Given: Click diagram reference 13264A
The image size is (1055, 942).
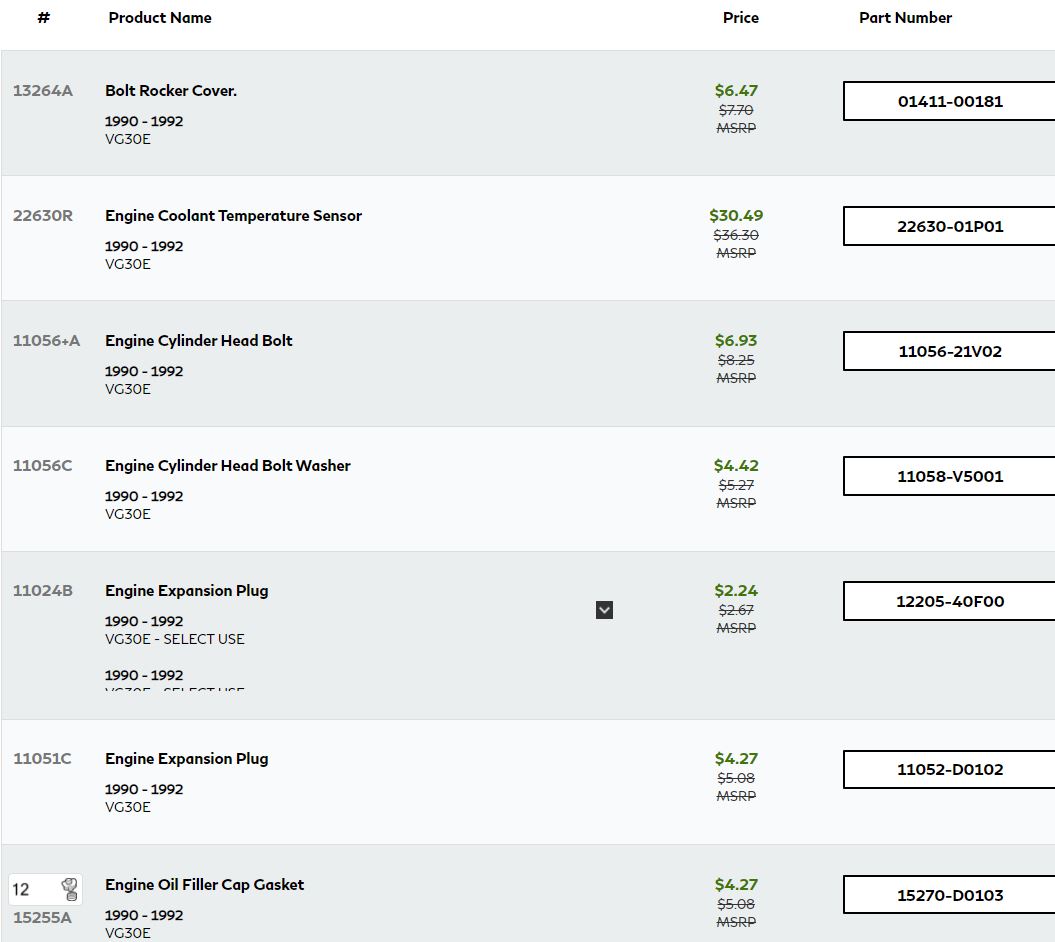Looking at the screenshot, I should [43, 91].
